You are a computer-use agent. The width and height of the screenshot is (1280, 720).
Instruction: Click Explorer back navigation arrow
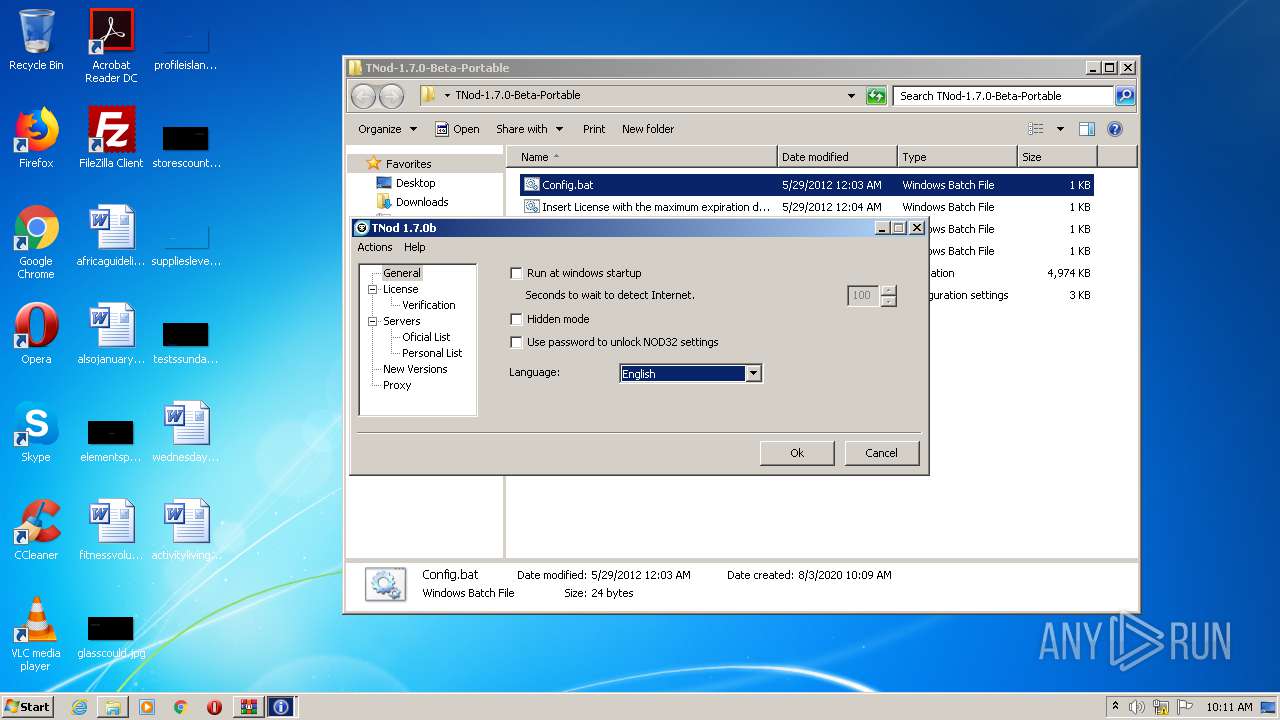tap(363, 96)
